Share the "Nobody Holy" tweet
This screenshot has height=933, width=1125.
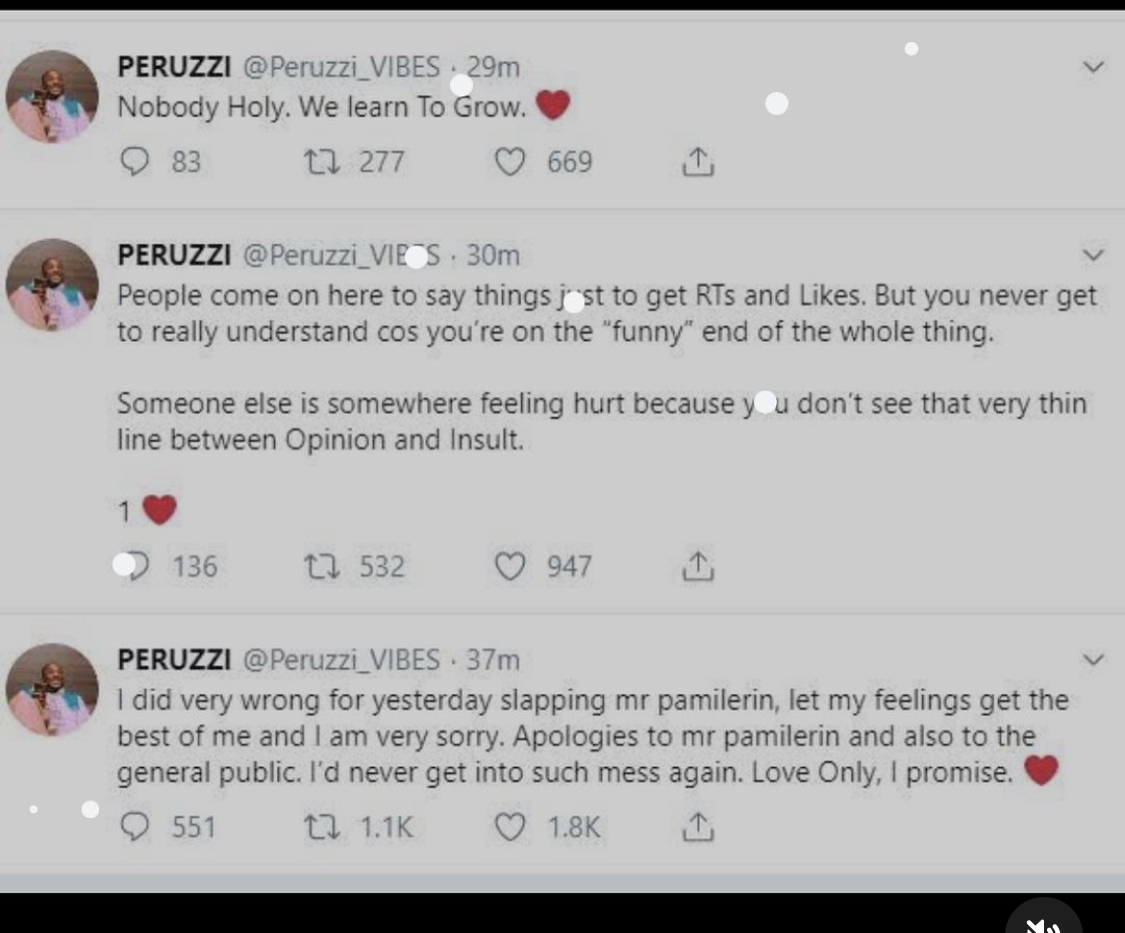click(x=697, y=162)
